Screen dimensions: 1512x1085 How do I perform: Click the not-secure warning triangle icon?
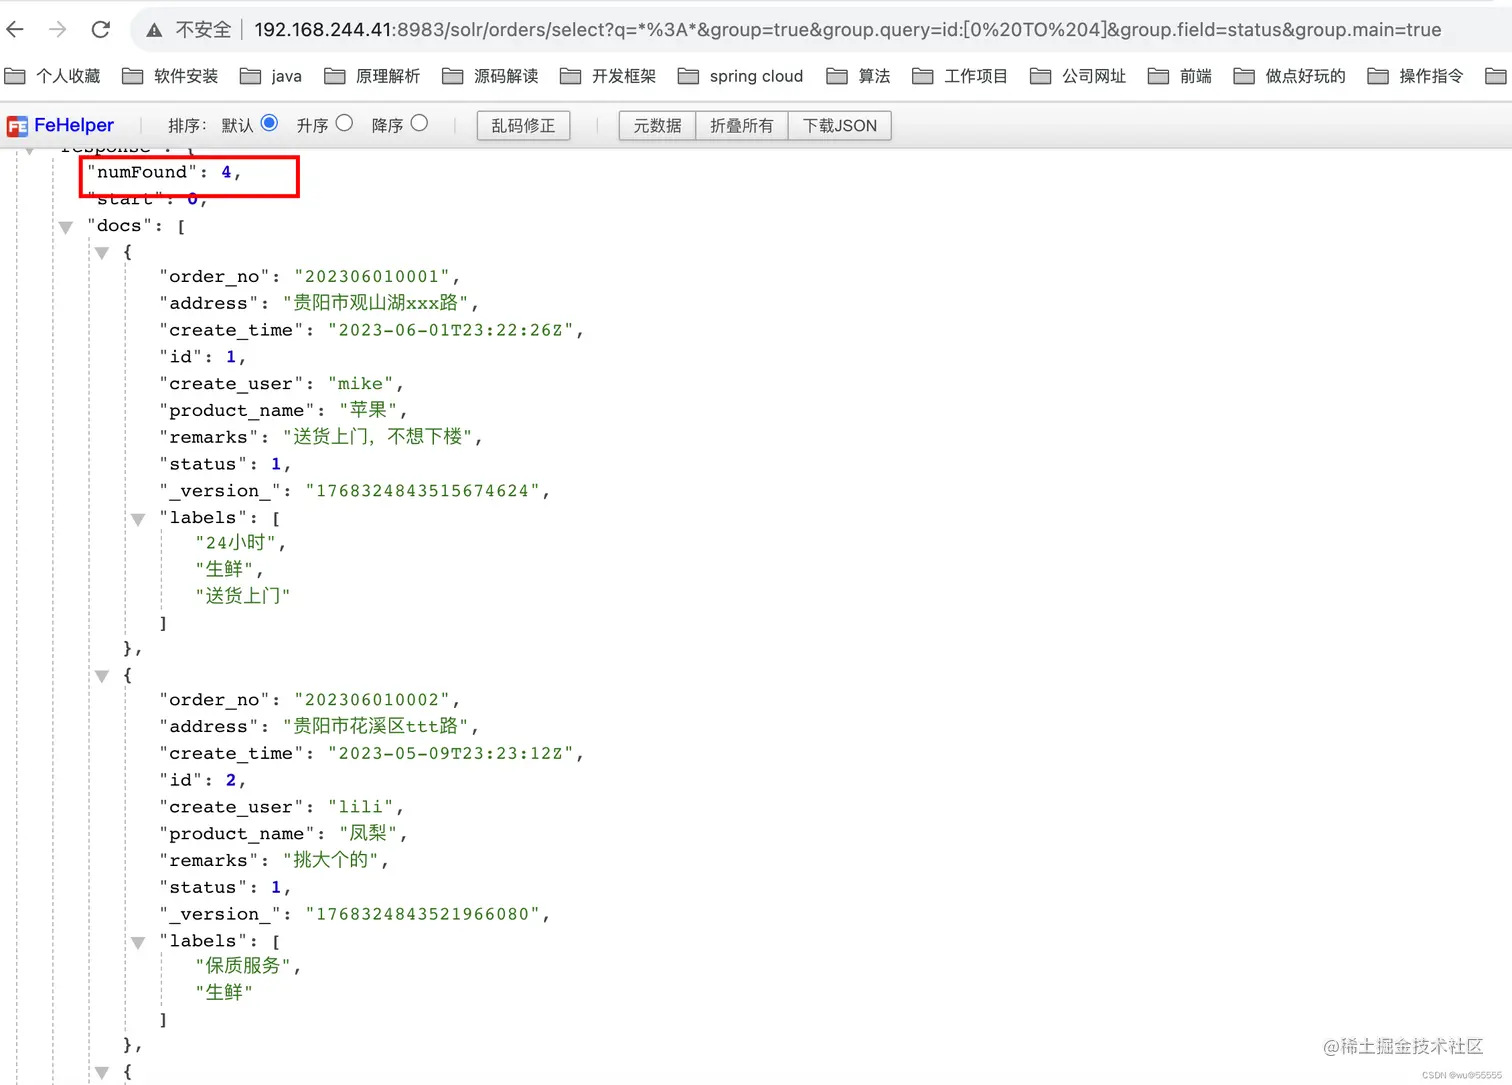154,30
